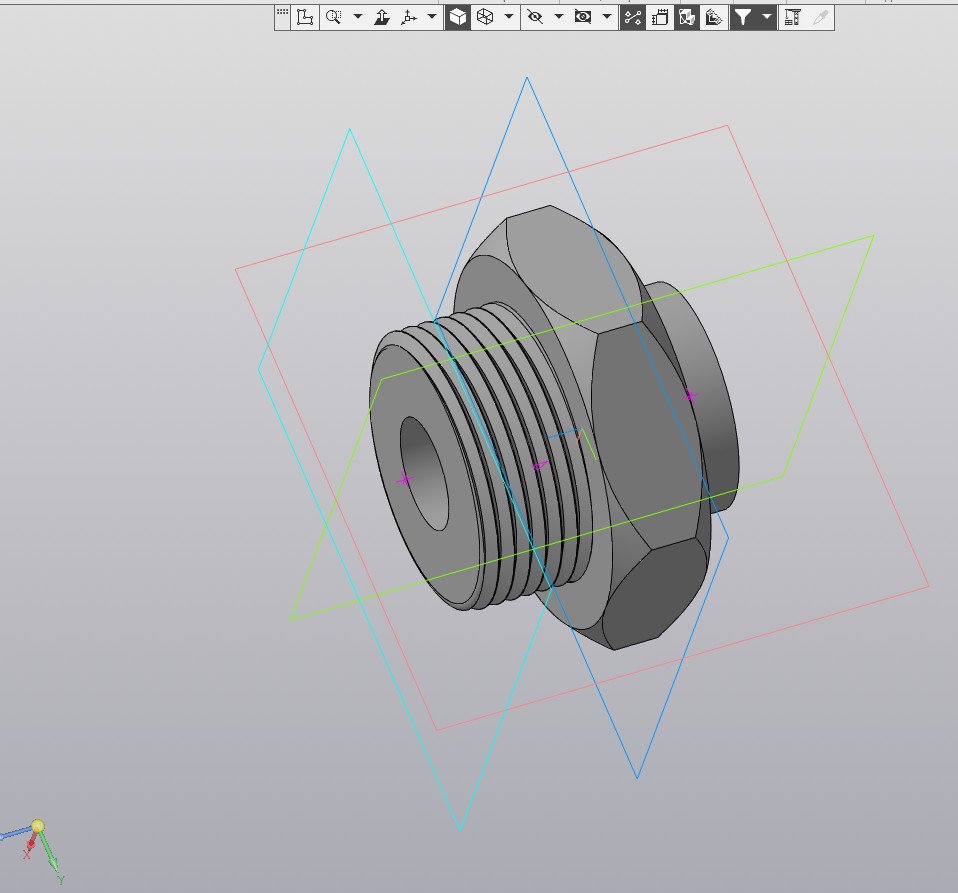958x893 pixels.
Task: Open the filter funnel dropdown arrow
Action: coord(767,17)
